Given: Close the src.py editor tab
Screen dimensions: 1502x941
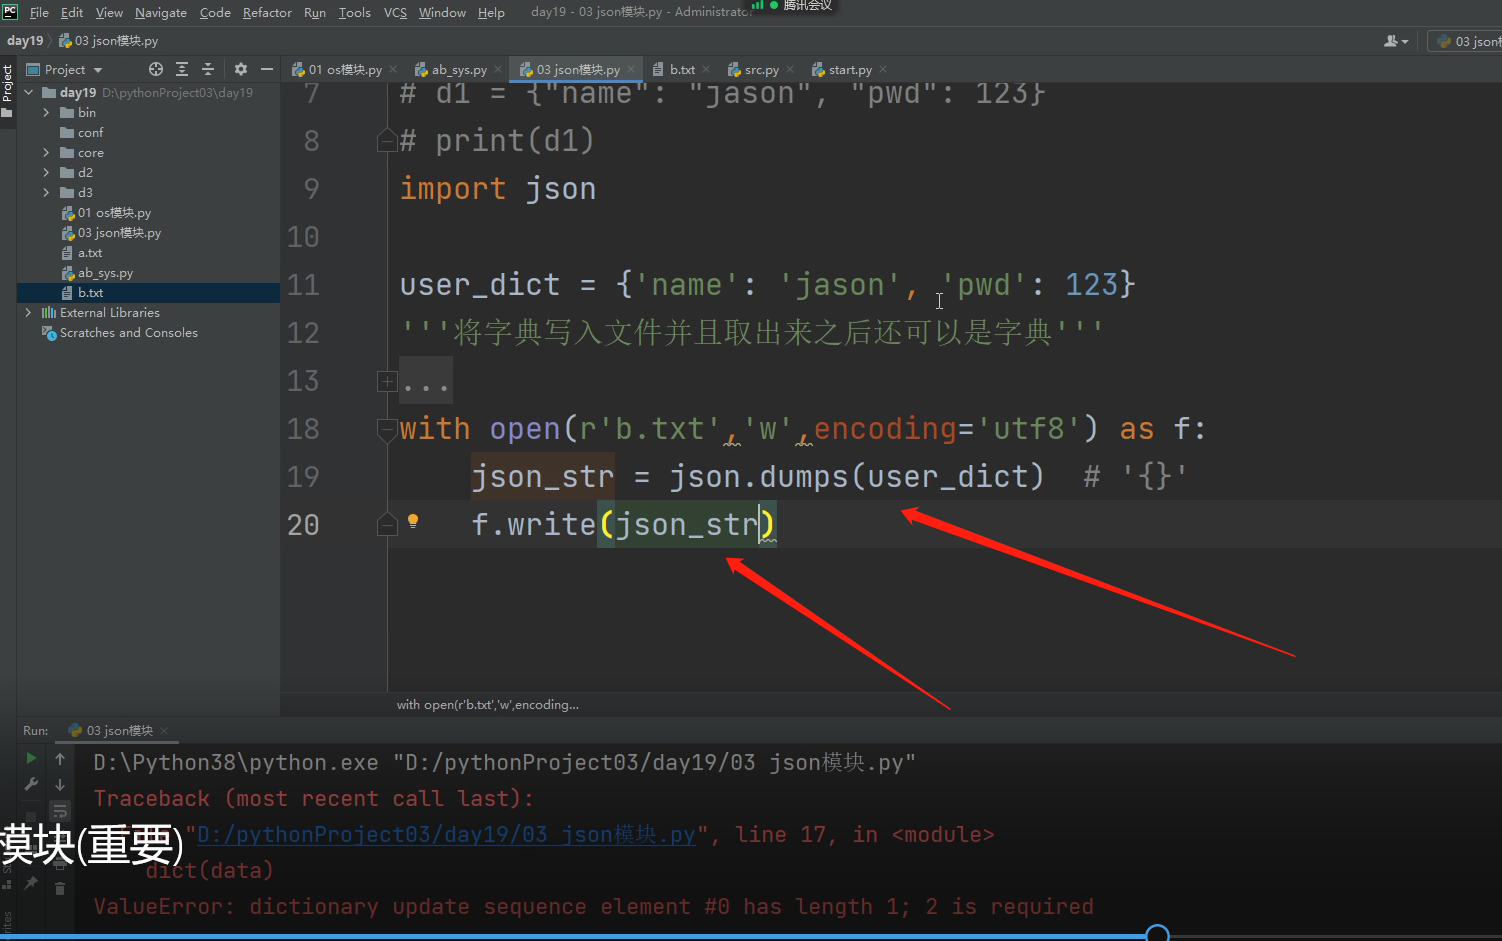Looking at the screenshot, I should (x=790, y=70).
